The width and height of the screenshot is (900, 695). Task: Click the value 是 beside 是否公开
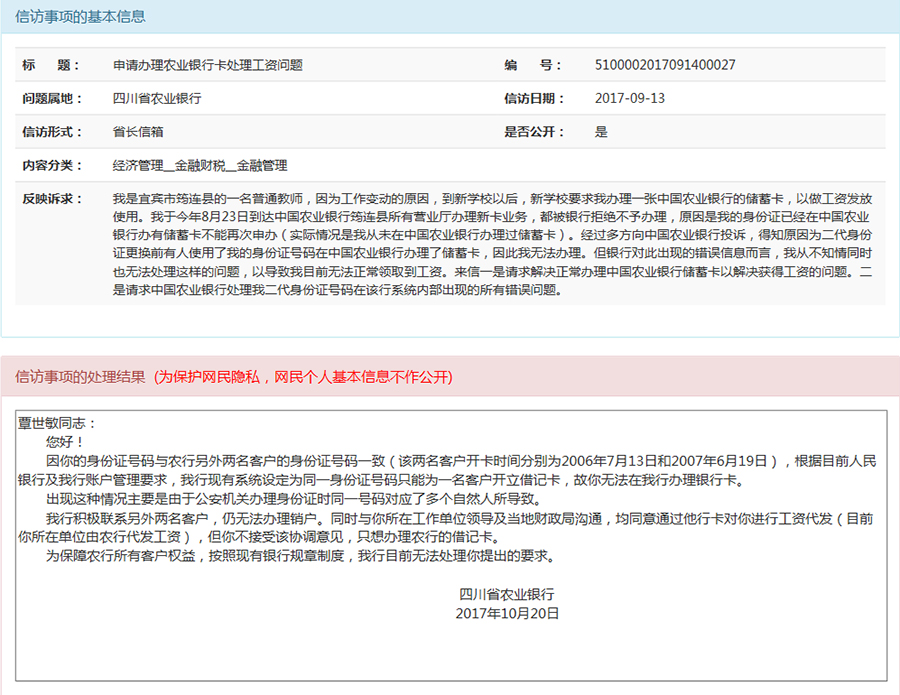coord(601,132)
